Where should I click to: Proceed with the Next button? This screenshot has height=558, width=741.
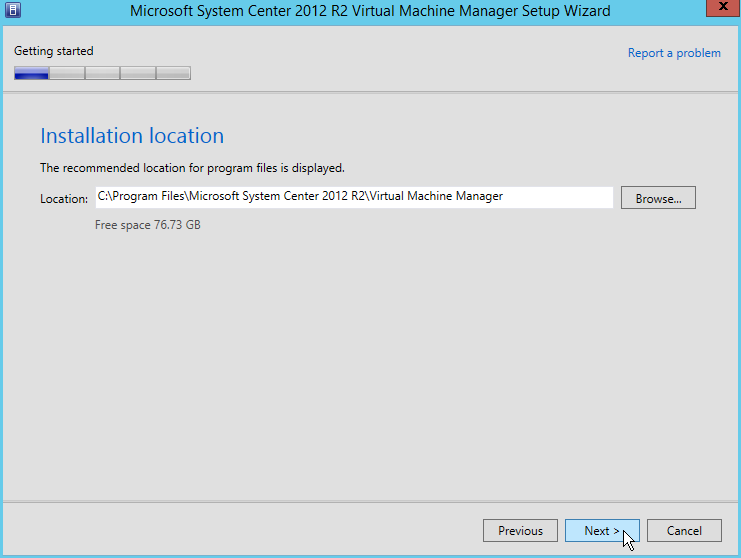pyautogui.click(x=602, y=531)
